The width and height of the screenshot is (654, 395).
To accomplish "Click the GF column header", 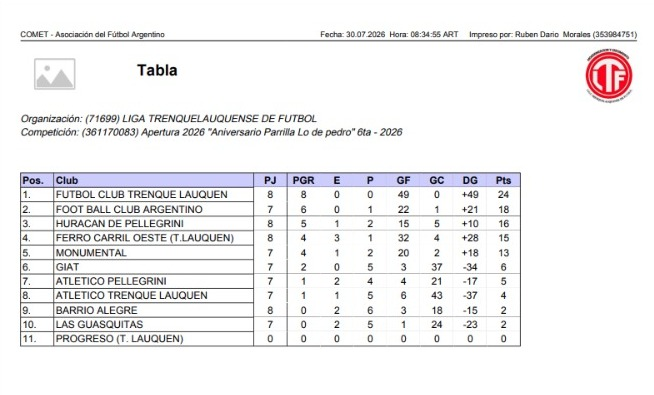I will (x=403, y=181).
